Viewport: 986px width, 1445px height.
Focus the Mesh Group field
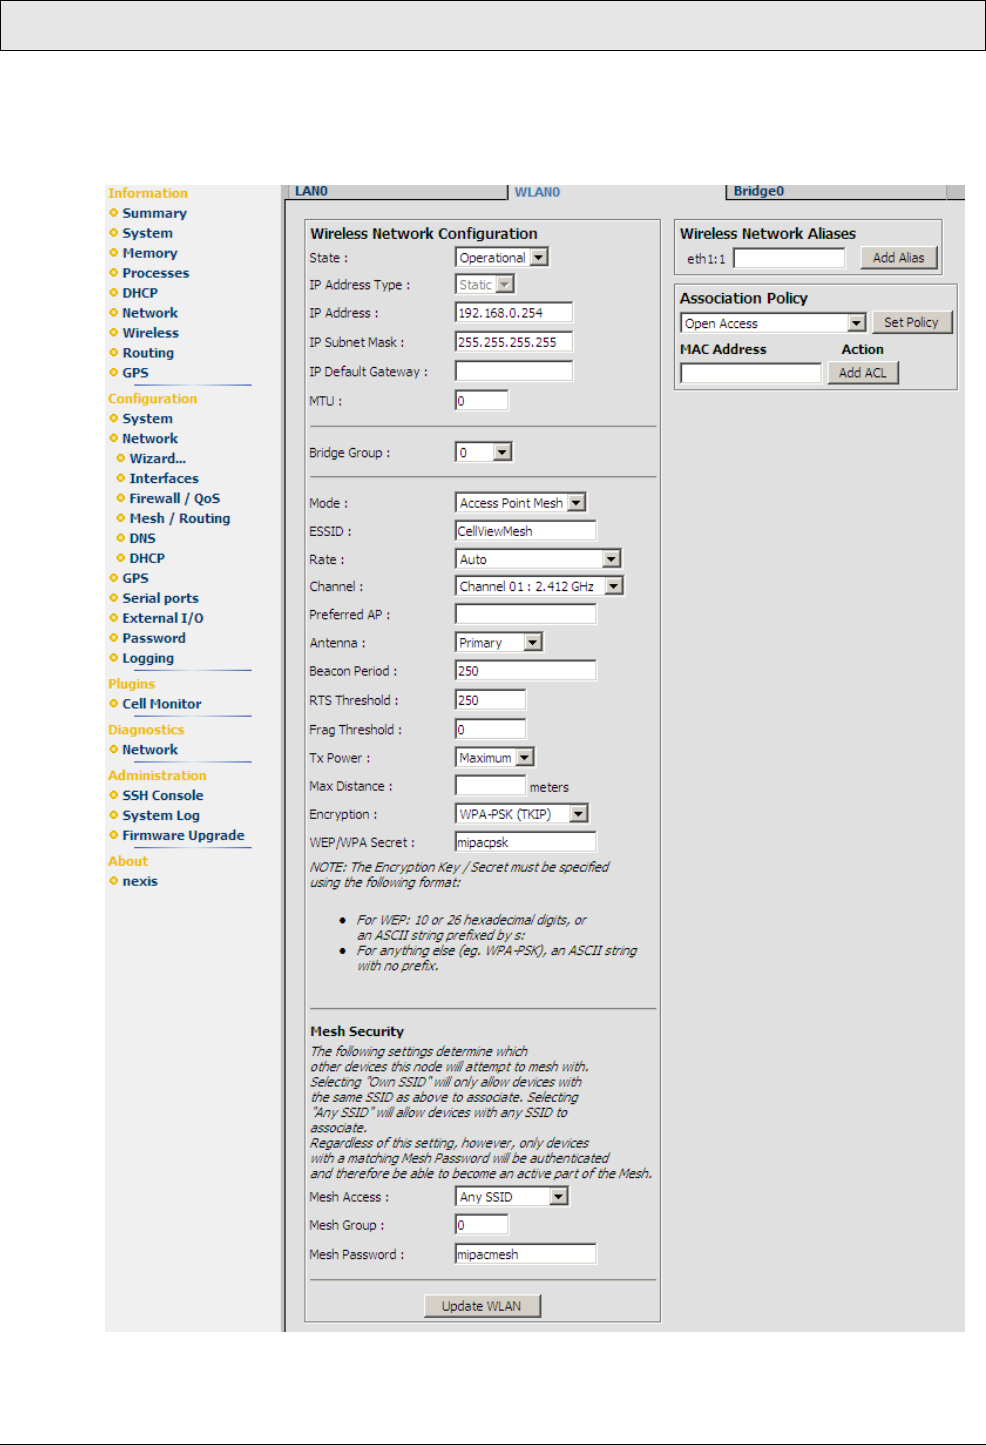482,1224
